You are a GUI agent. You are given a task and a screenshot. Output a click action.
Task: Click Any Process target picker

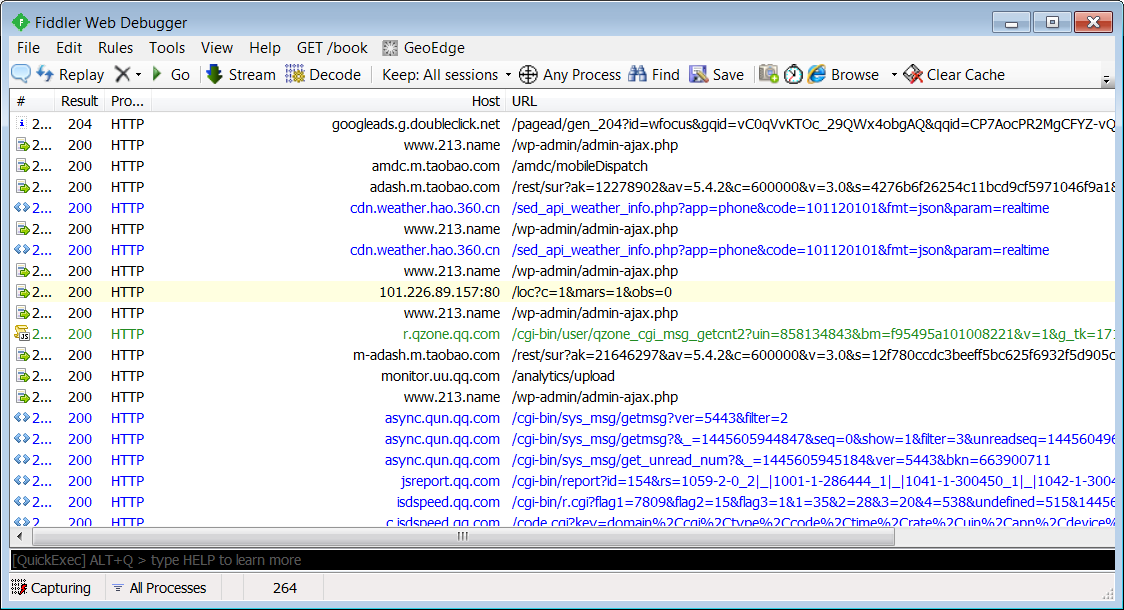(570, 75)
